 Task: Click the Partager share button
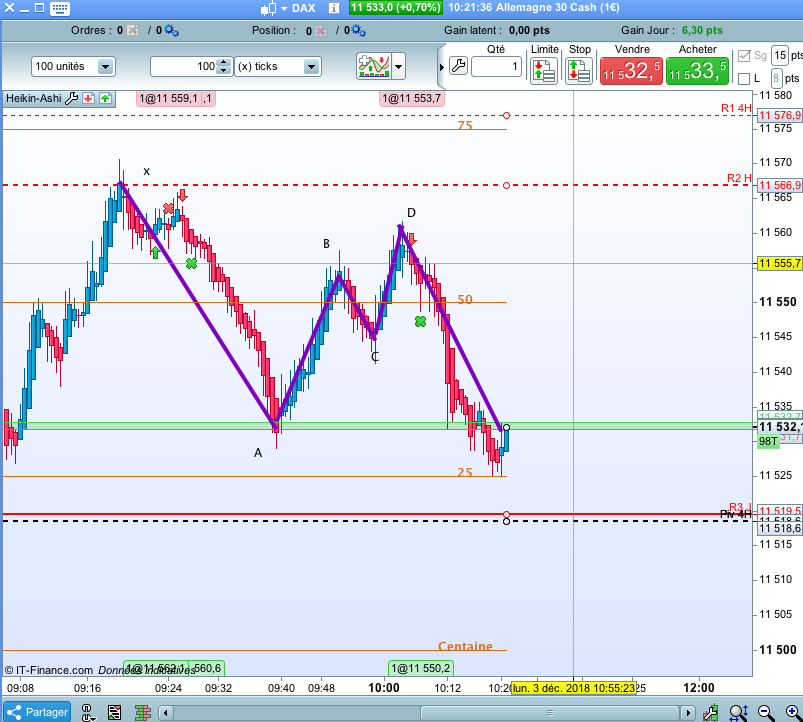[x=37, y=712]
